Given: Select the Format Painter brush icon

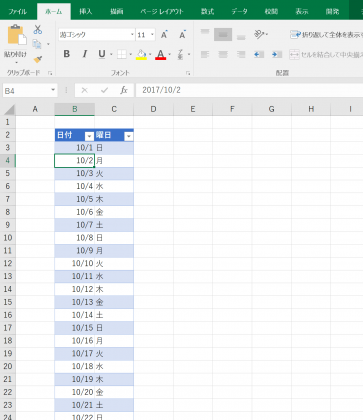Looking at the screenshot, I should 38,59.
